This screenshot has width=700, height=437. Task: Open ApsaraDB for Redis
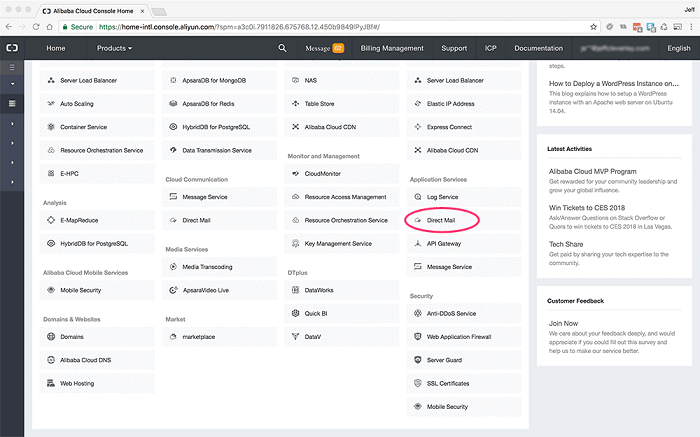pyautogui.click(x=219, y=104)
